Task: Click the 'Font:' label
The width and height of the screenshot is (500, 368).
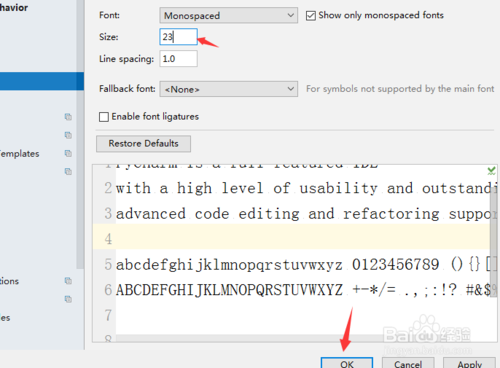Action: click(109, 15)
